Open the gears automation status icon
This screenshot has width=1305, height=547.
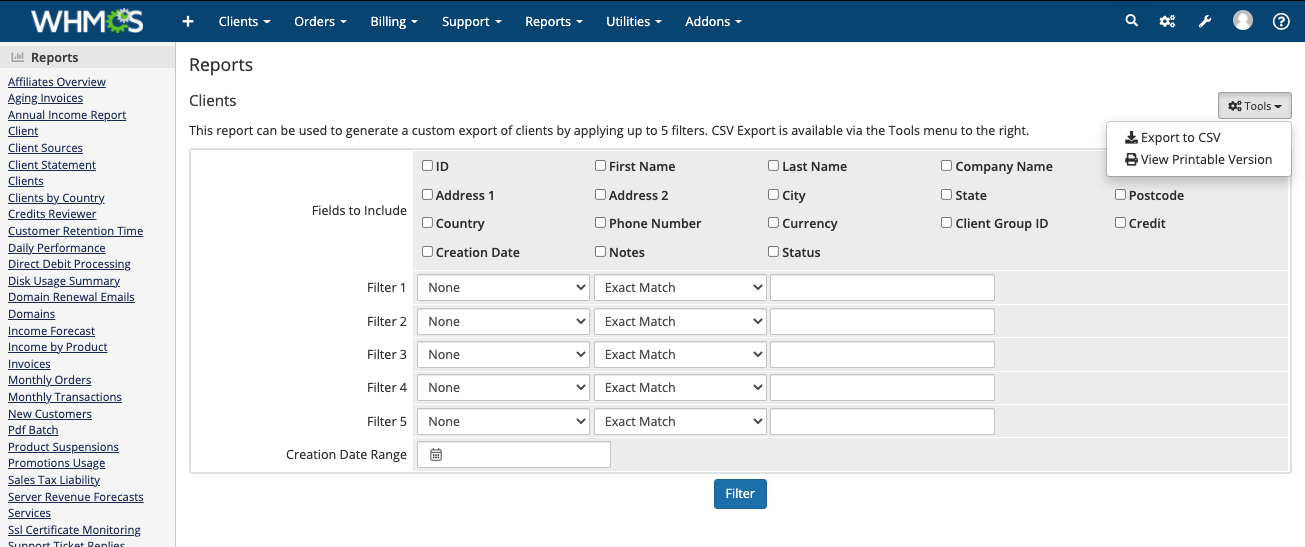click(1167, 21)
